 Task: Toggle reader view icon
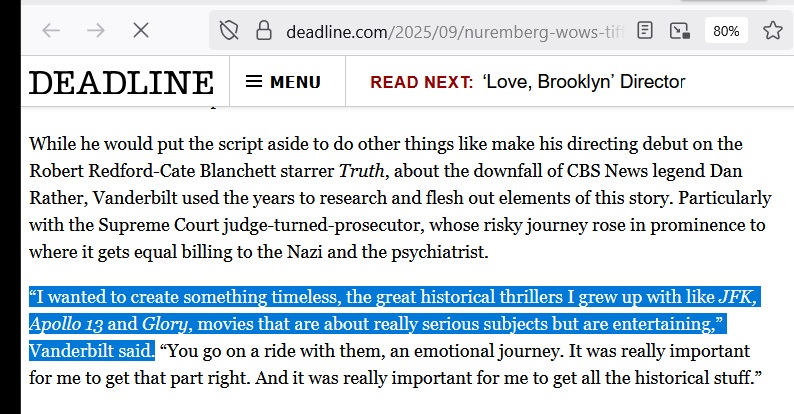pos(646,31)
